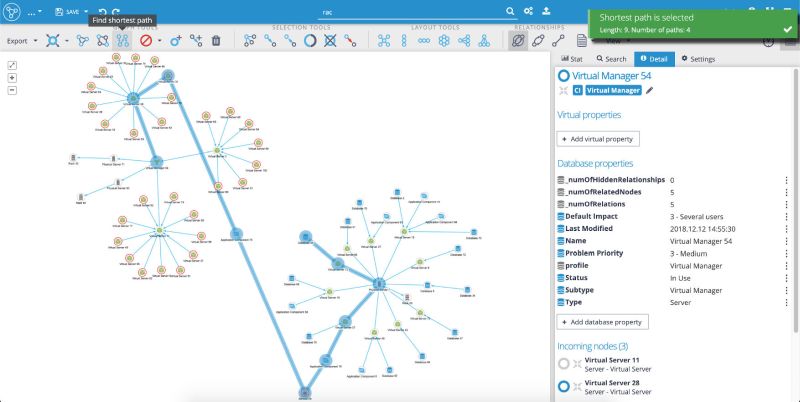
Task: Toggle the second relationships link mode
Action: click(x=538, y=41)
